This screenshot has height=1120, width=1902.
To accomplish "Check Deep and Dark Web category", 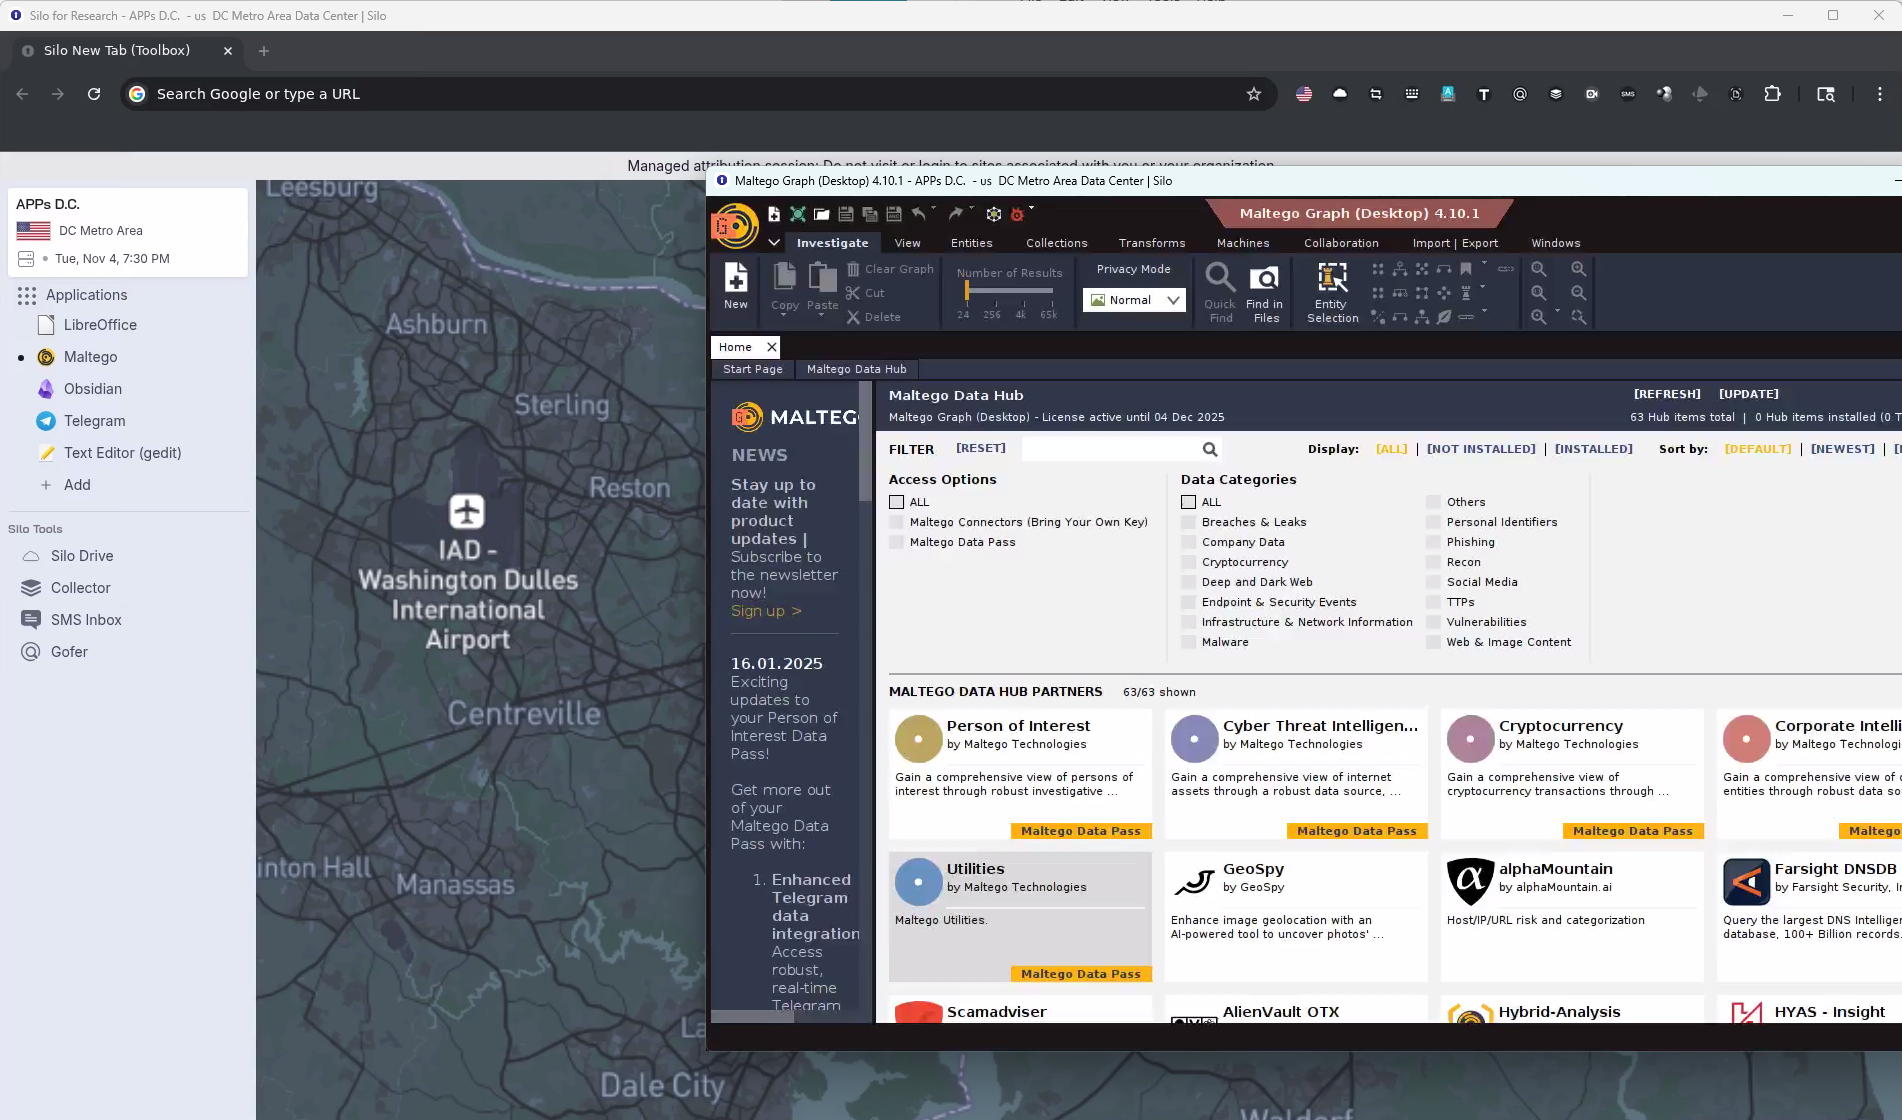I will (x=1188, y=582).
